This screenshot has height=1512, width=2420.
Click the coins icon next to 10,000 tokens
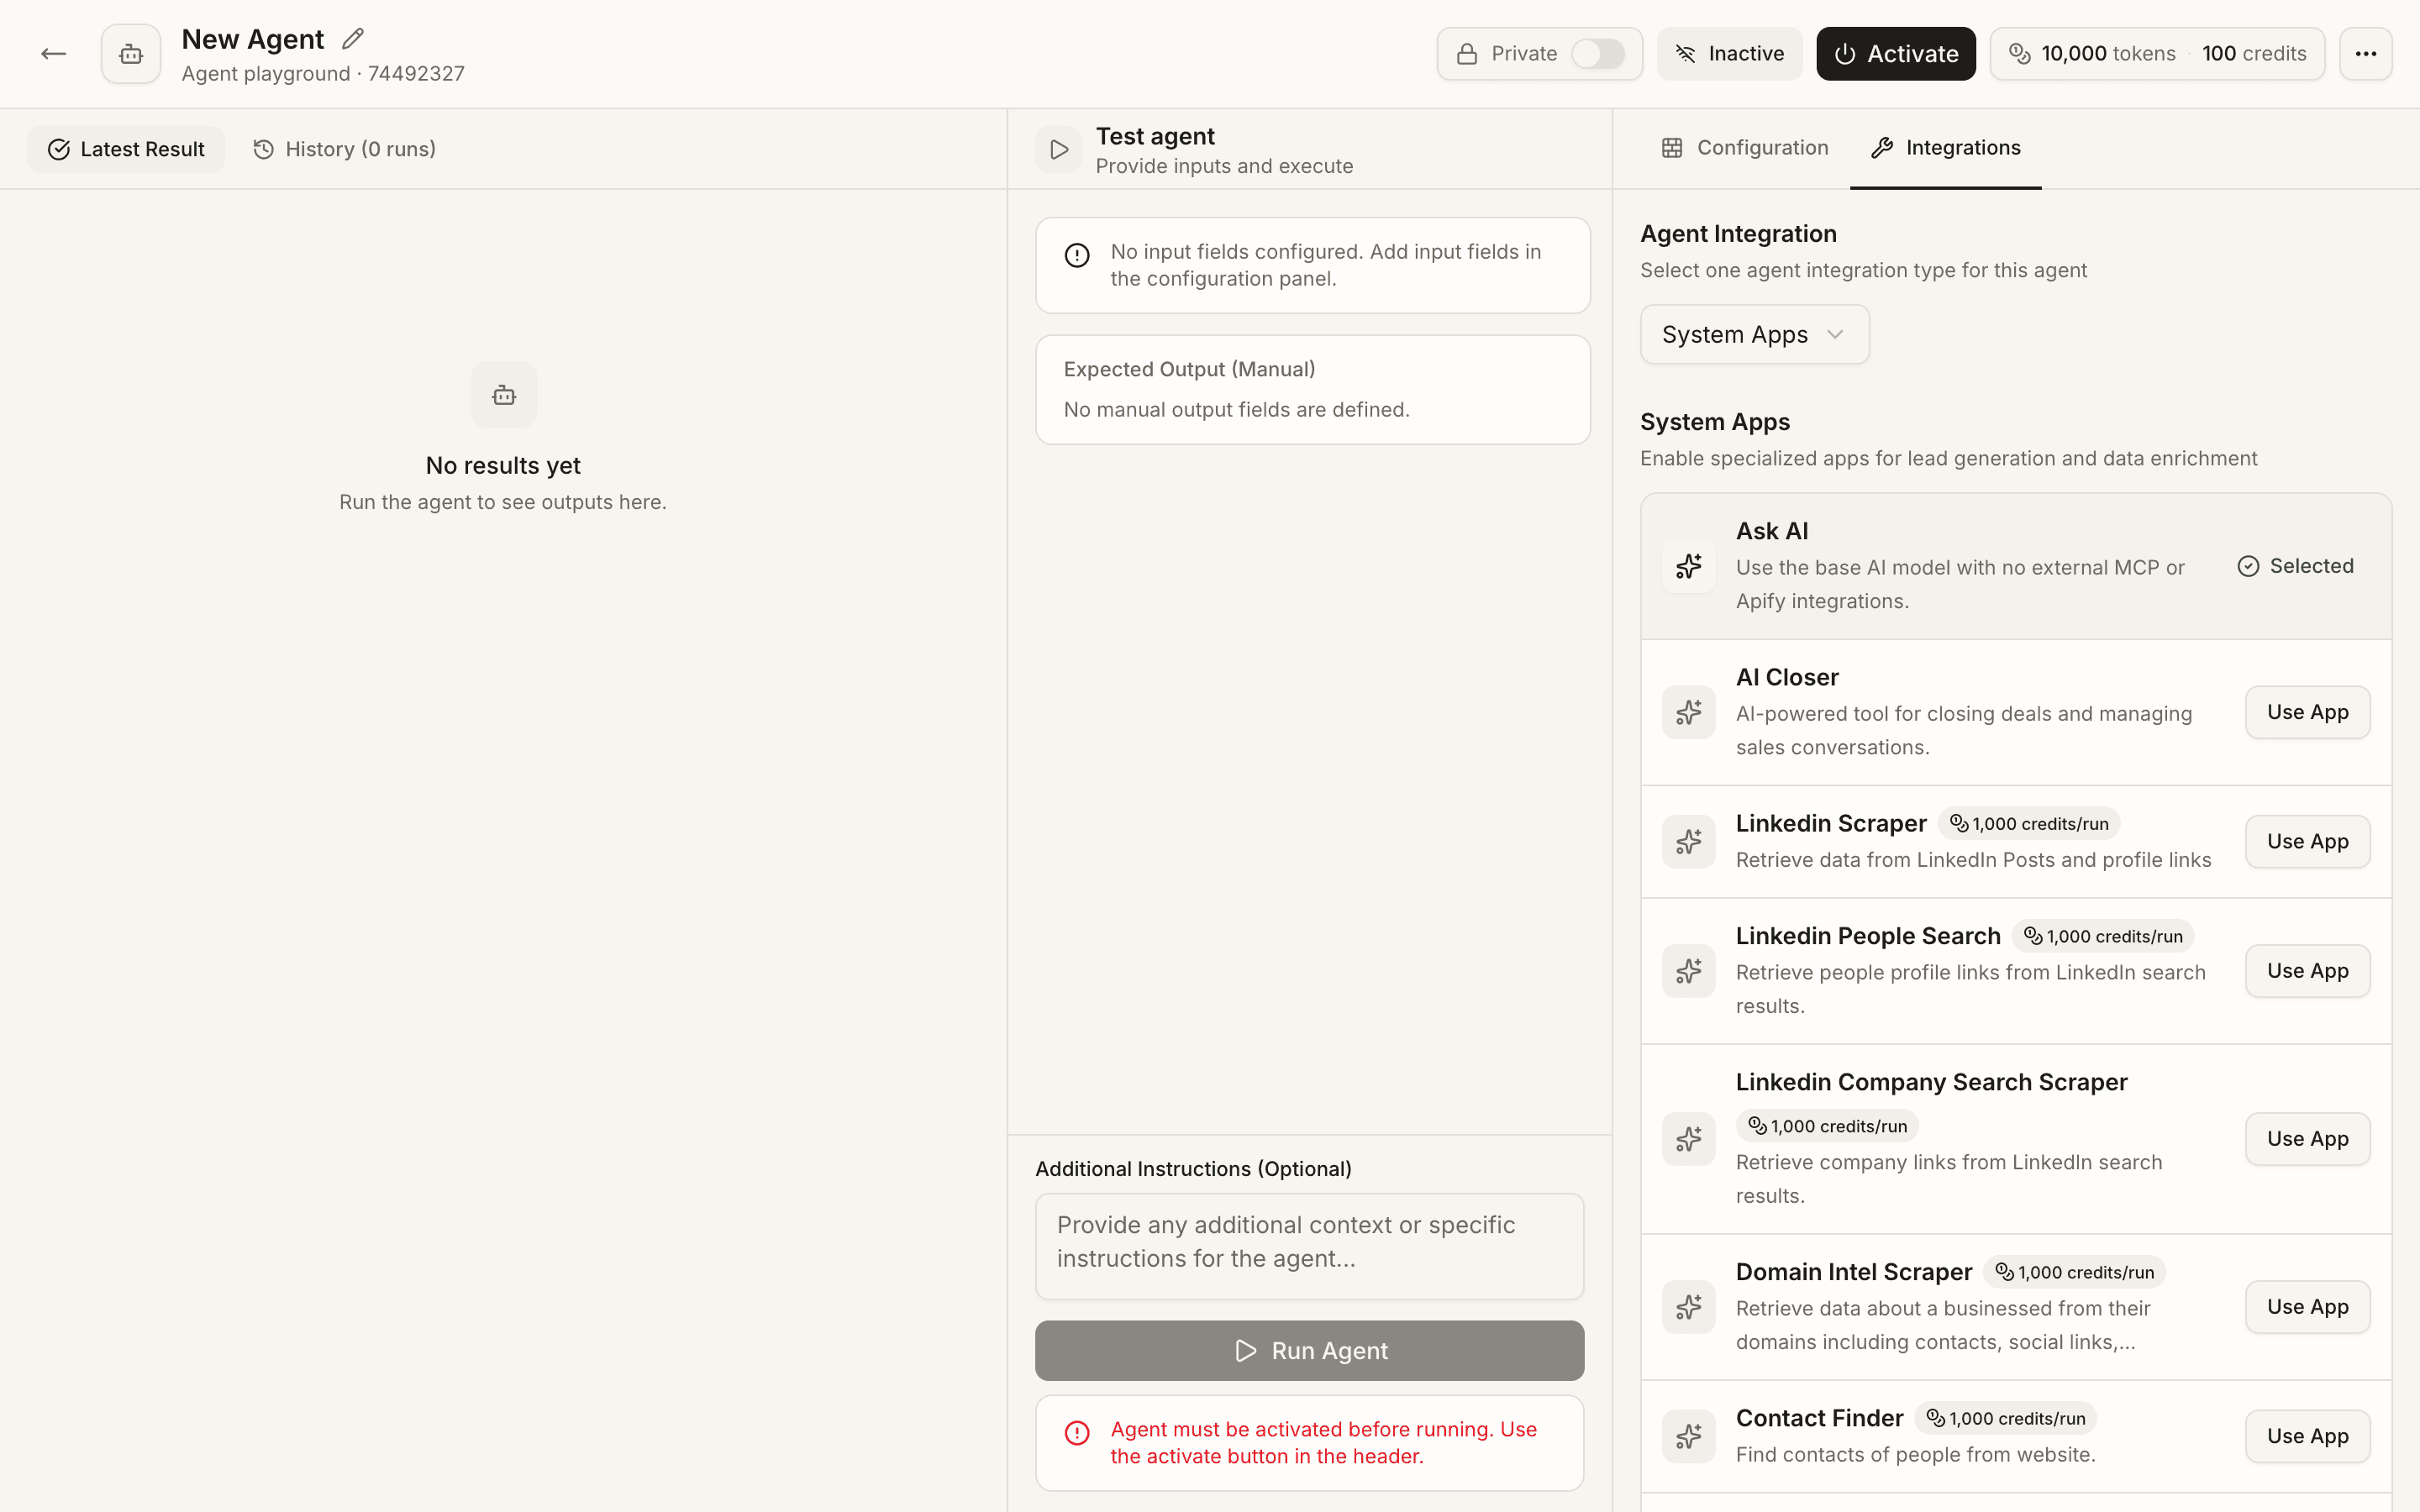point(2019,54)
